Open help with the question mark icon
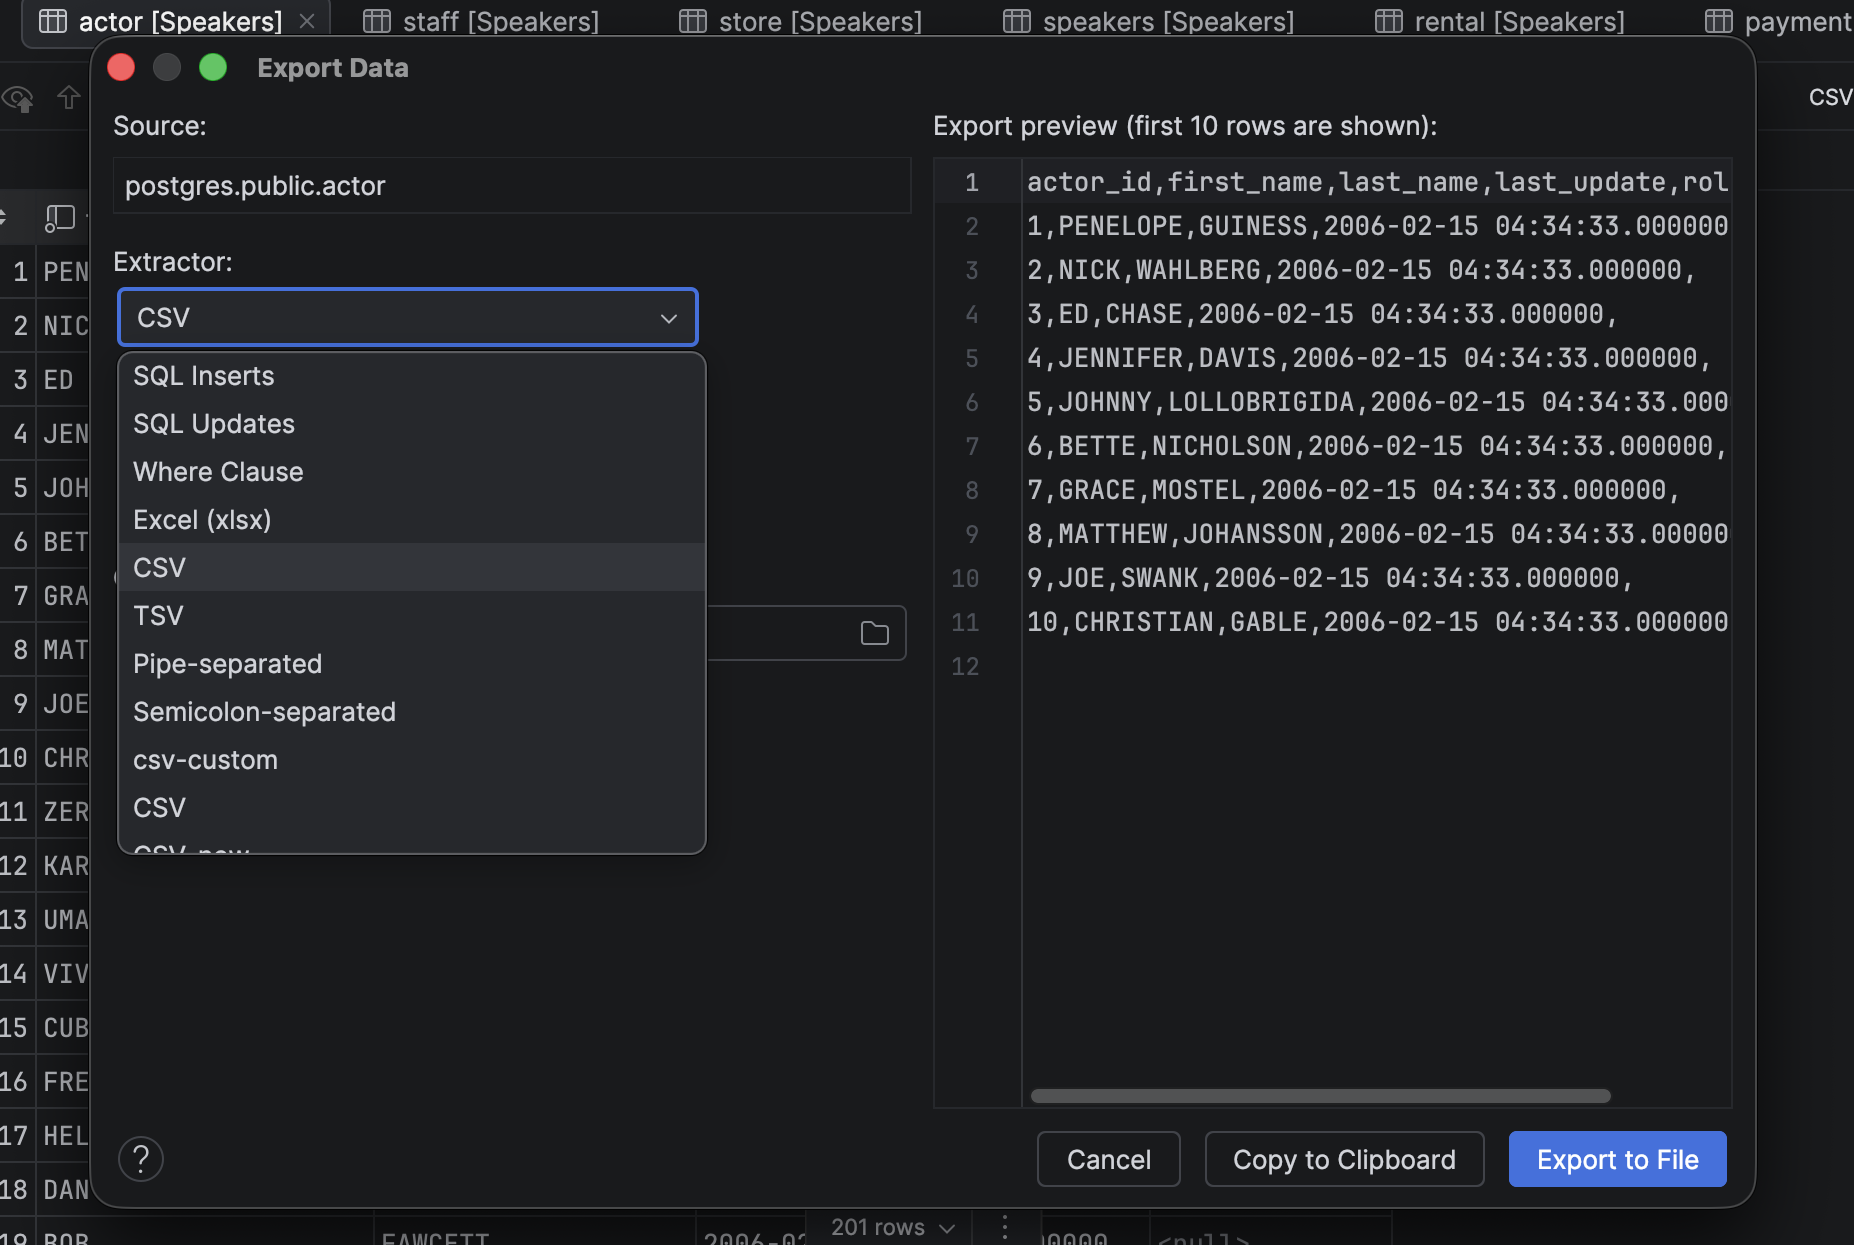Image resolution: width=1854 pixels, height=1245 pixels. (x=141, y=1159)
